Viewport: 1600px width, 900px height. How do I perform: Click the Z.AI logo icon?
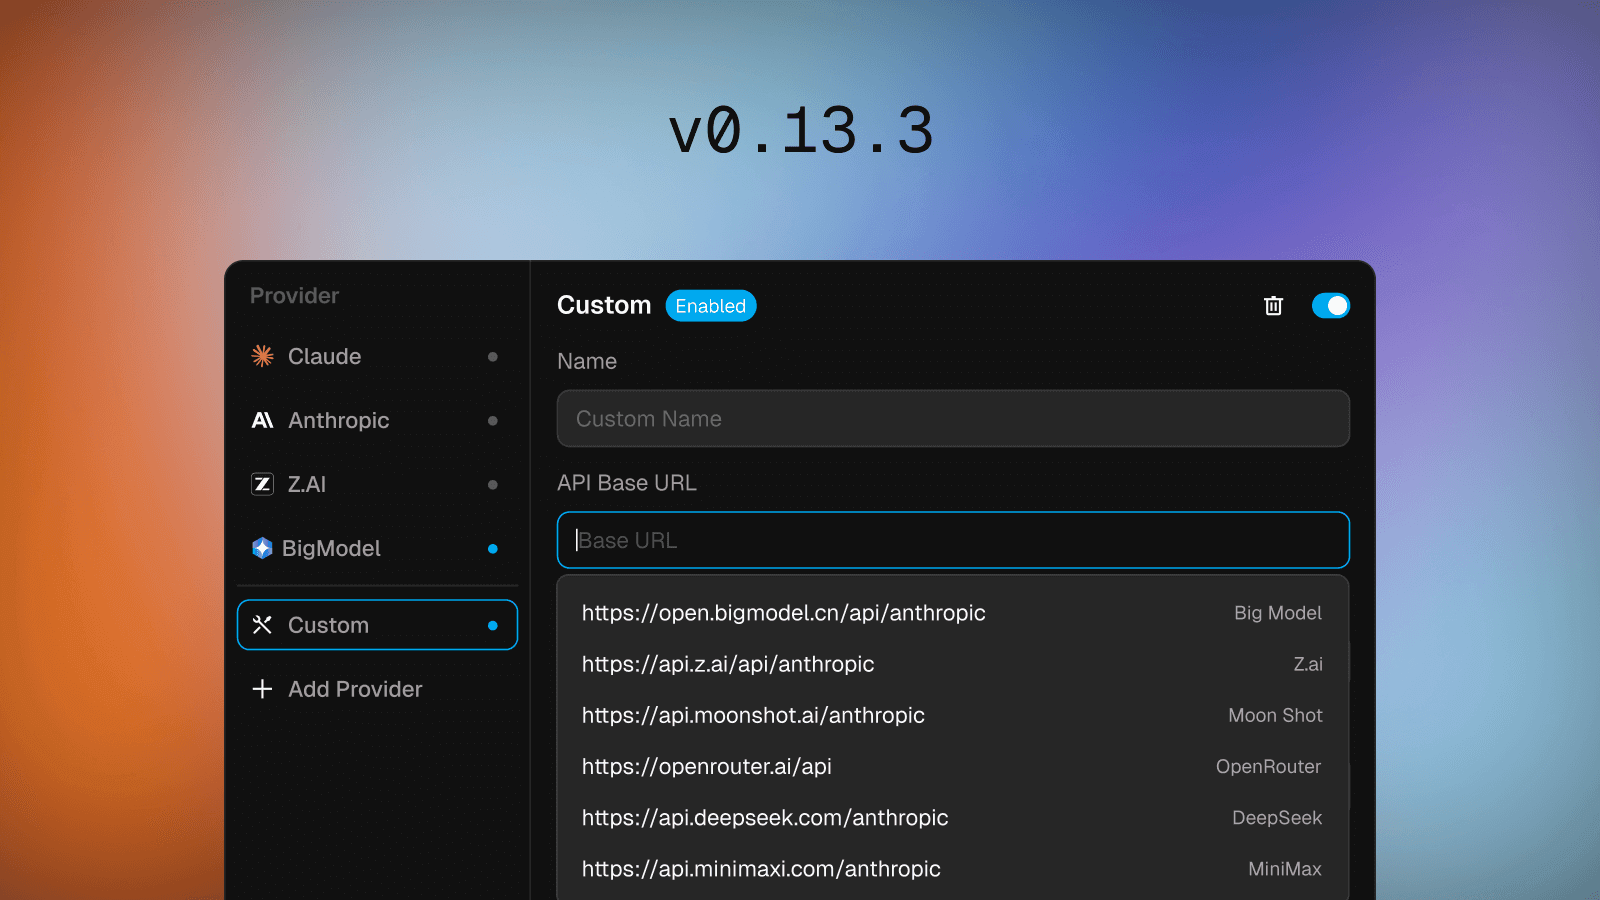coord(262,484)
